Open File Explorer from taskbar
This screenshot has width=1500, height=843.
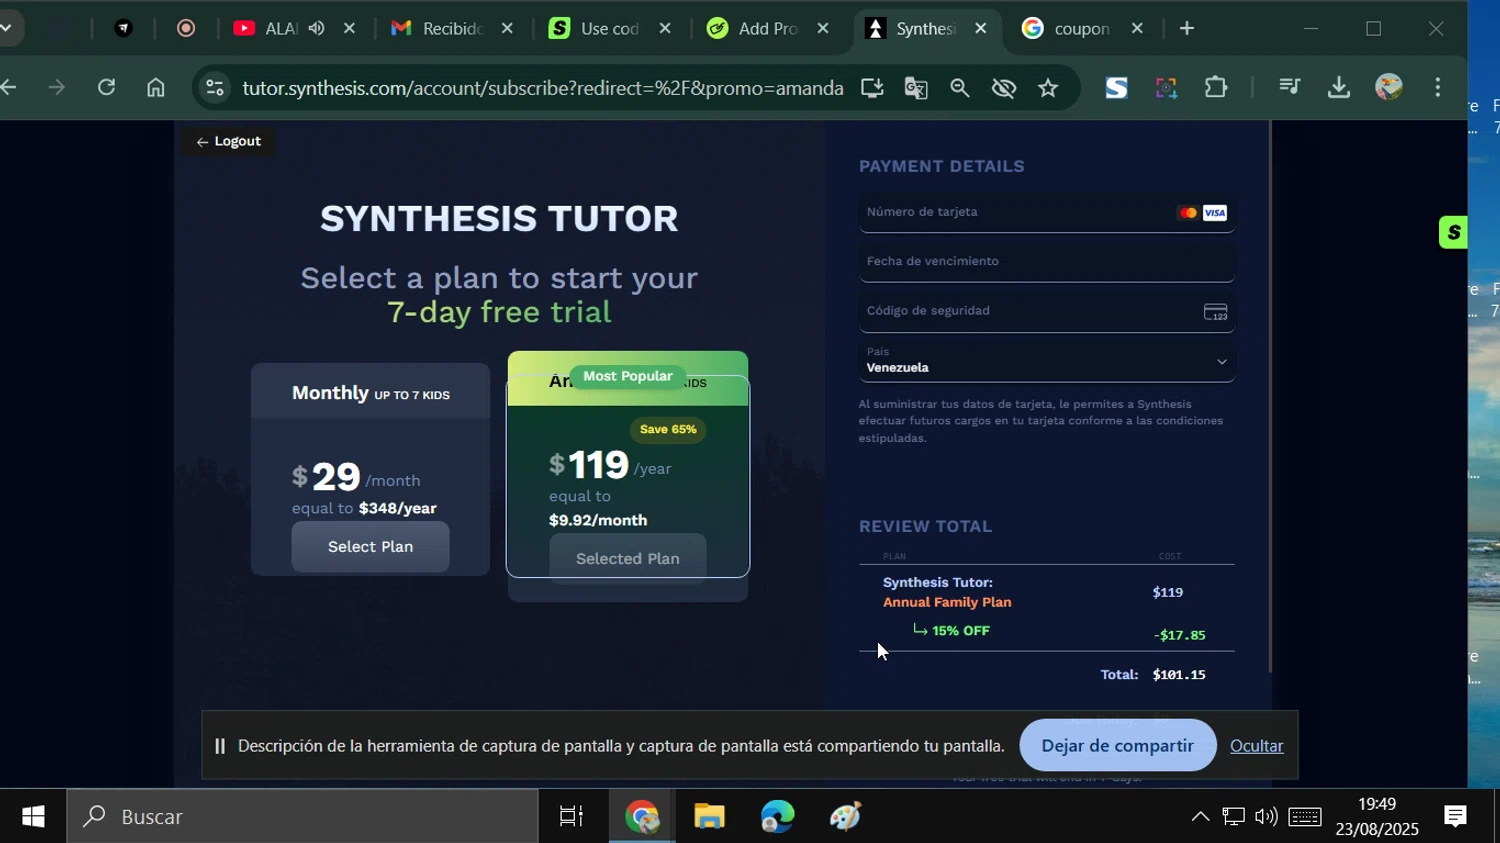coord(709,816)
